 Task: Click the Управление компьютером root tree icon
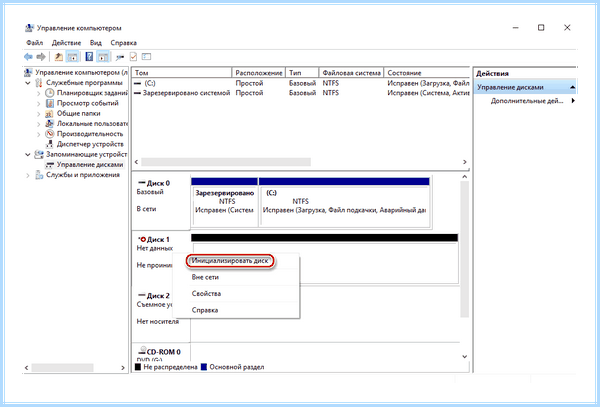(29, 72)
